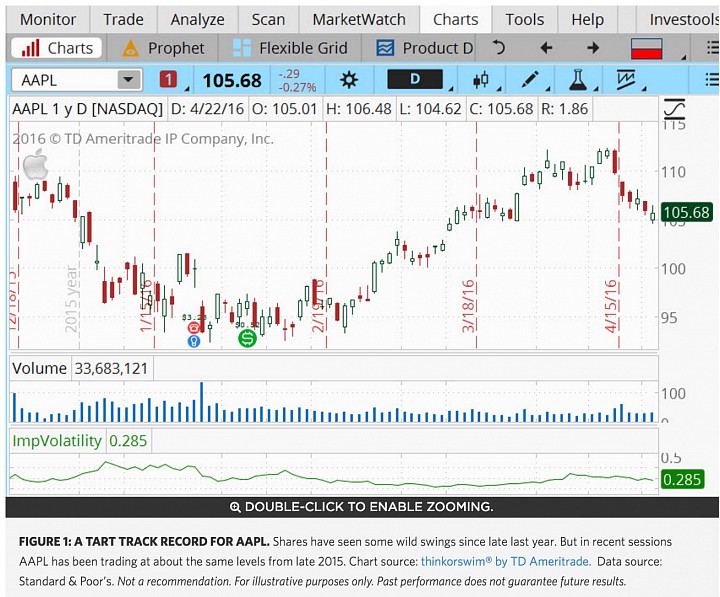Open the red and blue color swatch
Viewport: 720px width, 597px height.
647,48
